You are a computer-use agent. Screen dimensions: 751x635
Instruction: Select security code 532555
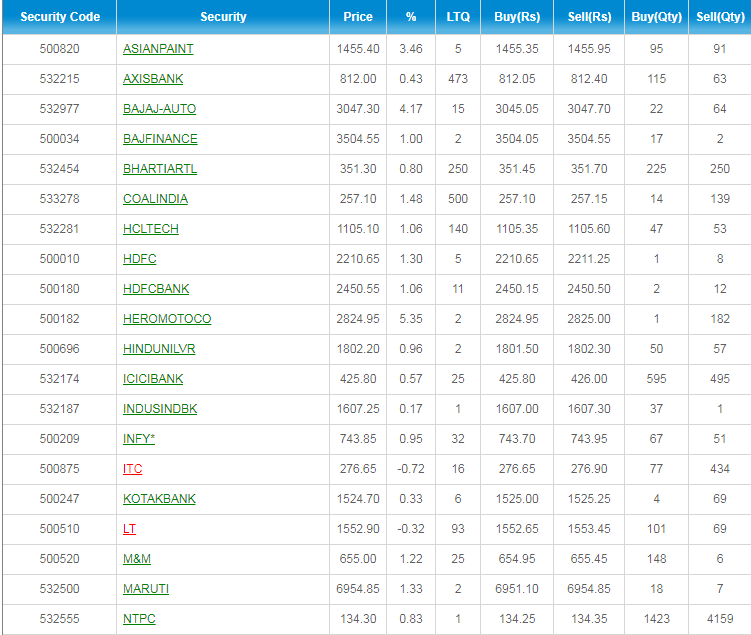coord(59,619)
